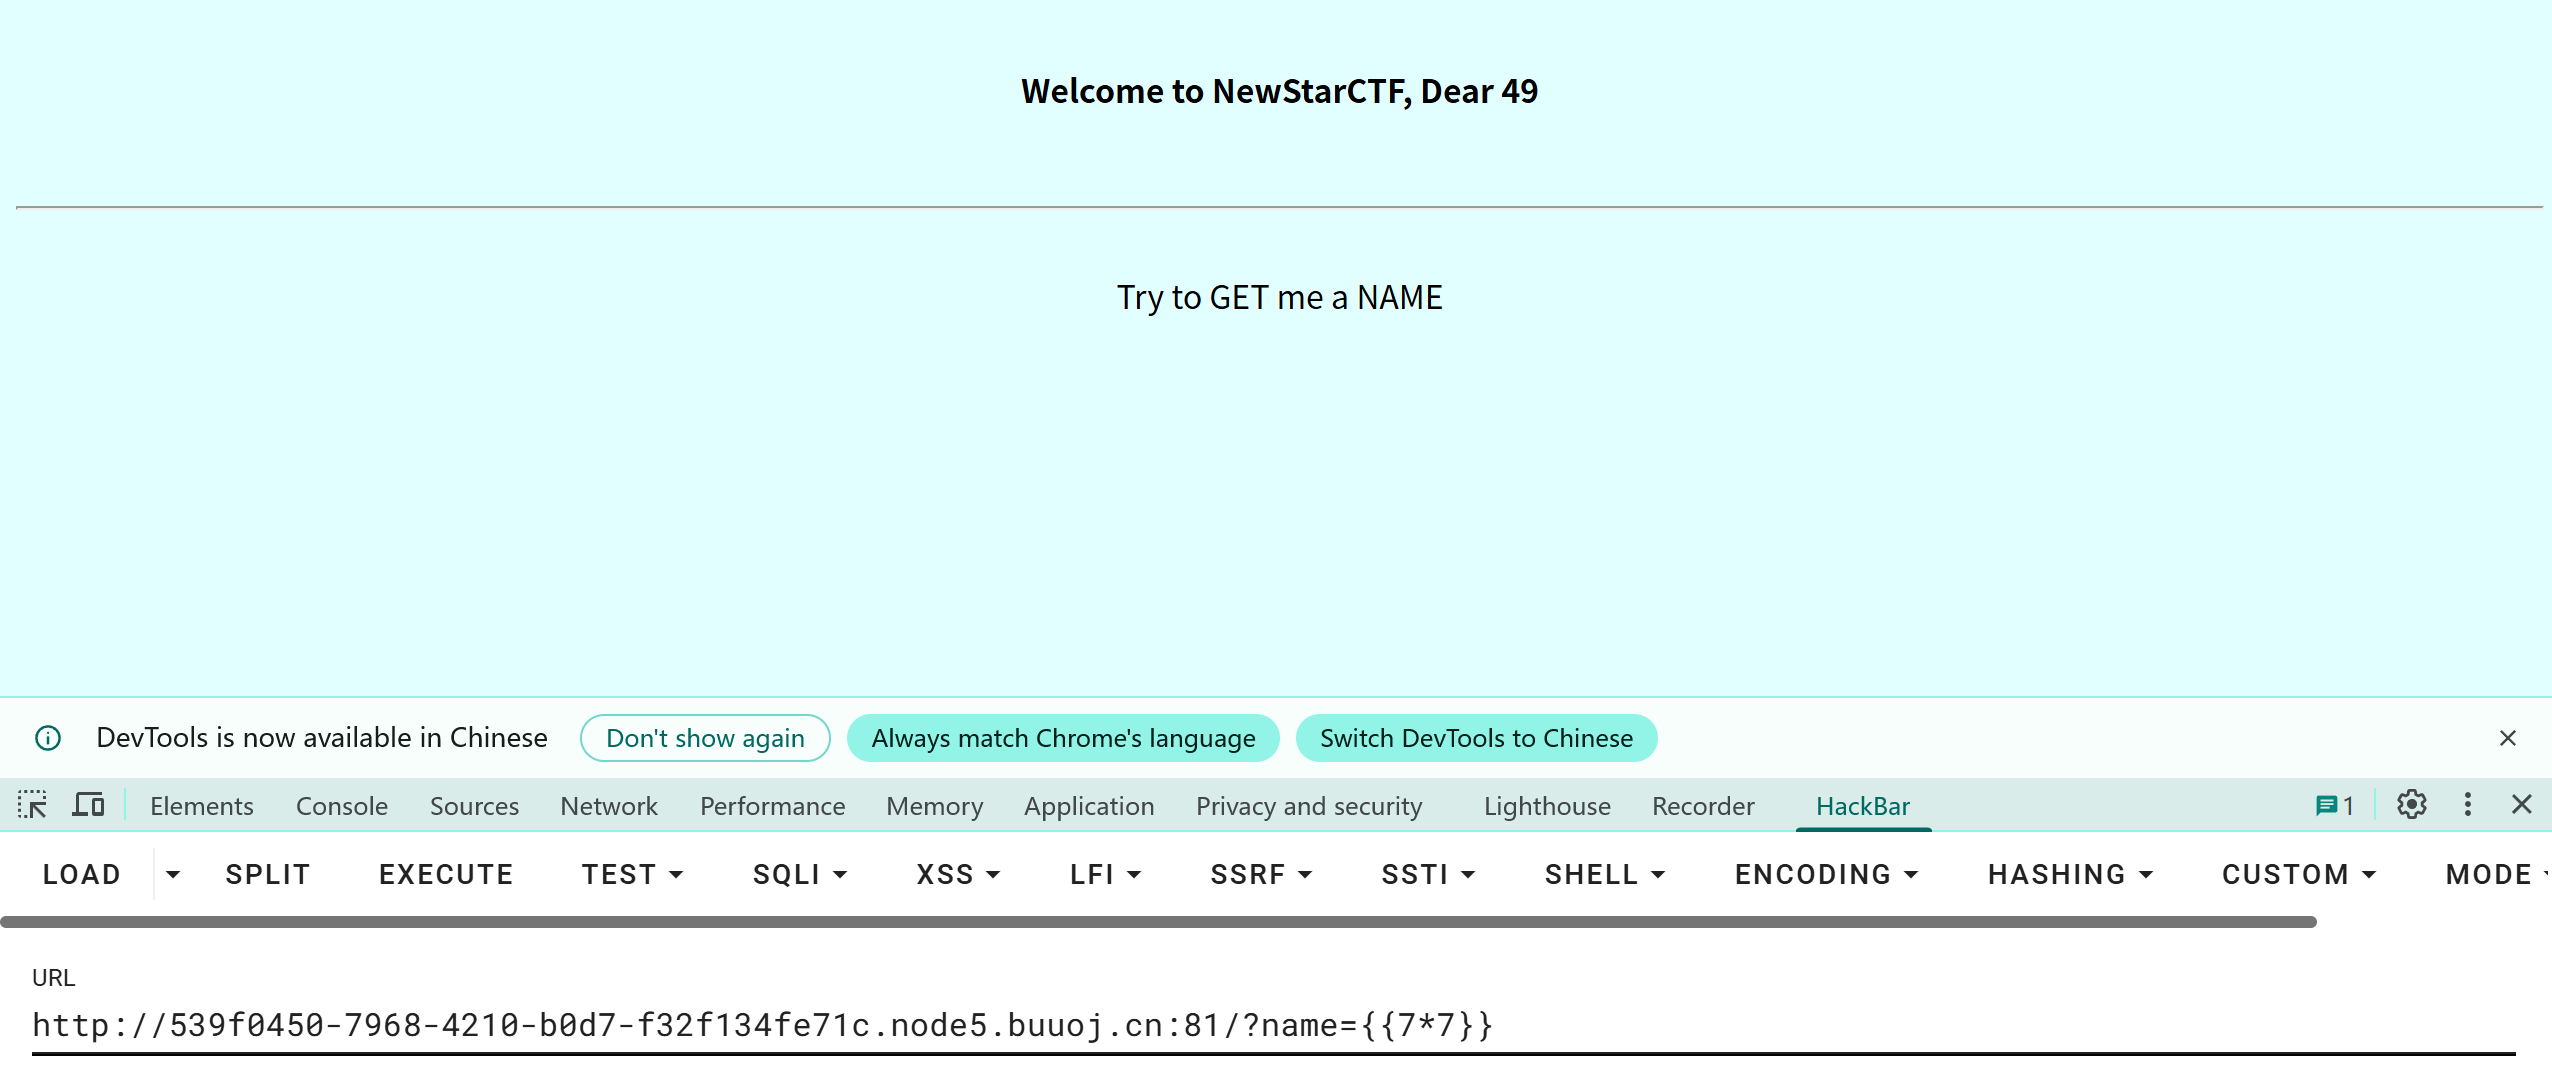Switch to the Sources tab
This screenshot has height=1073, width=2552.
pyautogui.click(x=474, y=805)
